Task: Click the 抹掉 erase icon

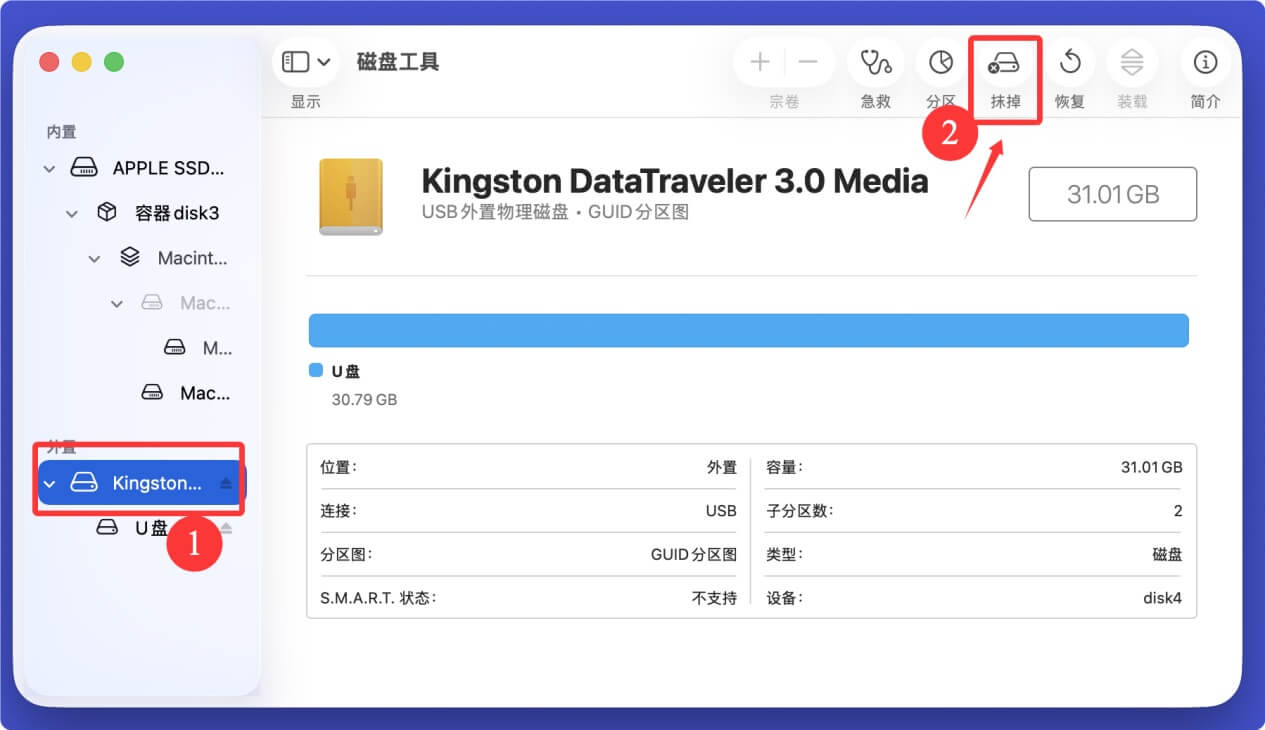Action: click(1004, 62)
